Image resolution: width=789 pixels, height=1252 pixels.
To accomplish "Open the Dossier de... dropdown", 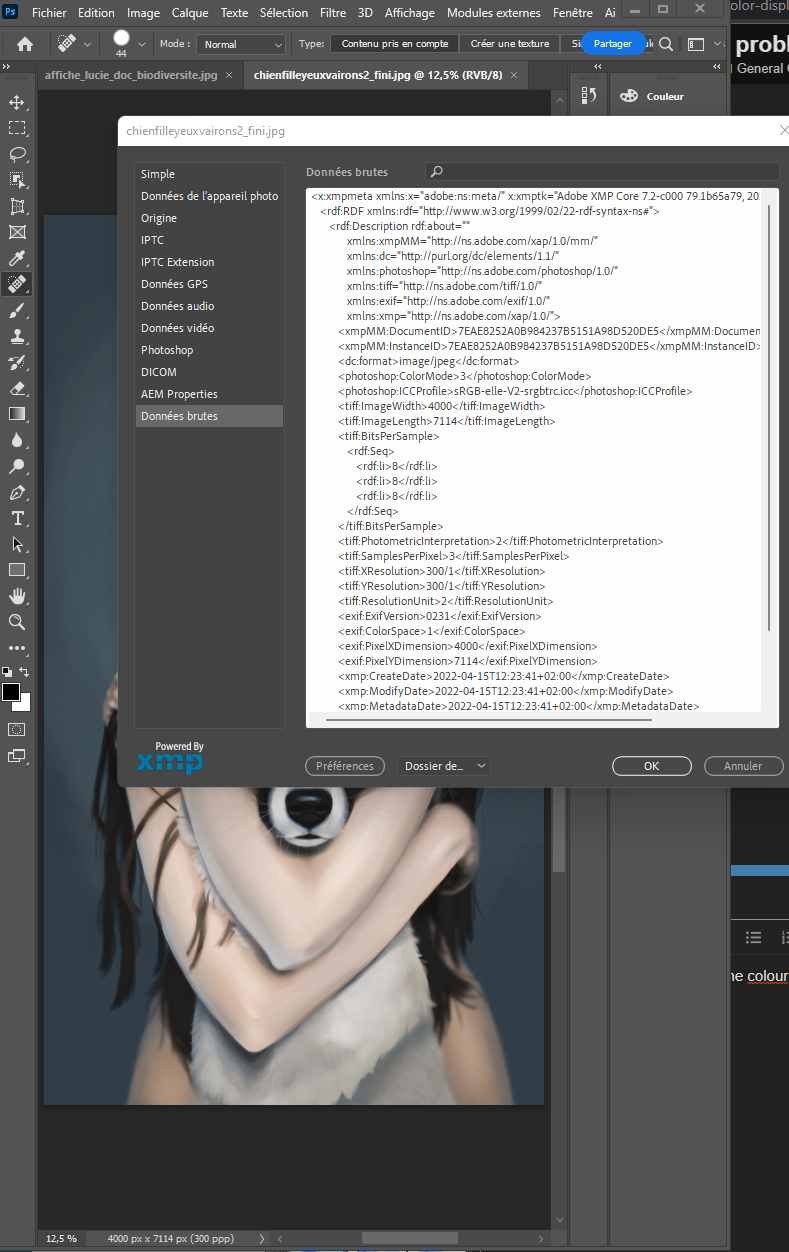I will click(x=444, y=766).
